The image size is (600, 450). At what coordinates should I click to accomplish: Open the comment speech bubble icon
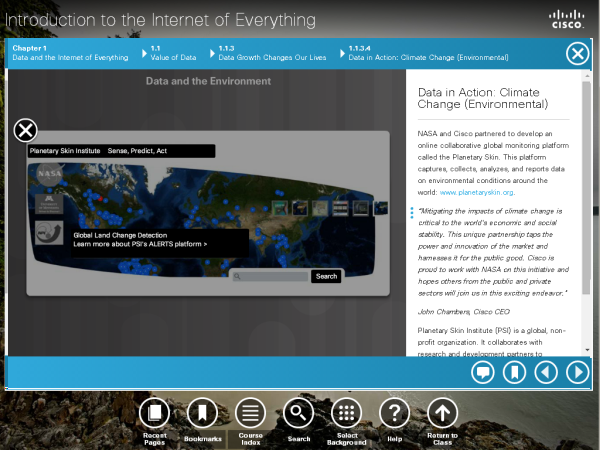click(x=483, y=373)
